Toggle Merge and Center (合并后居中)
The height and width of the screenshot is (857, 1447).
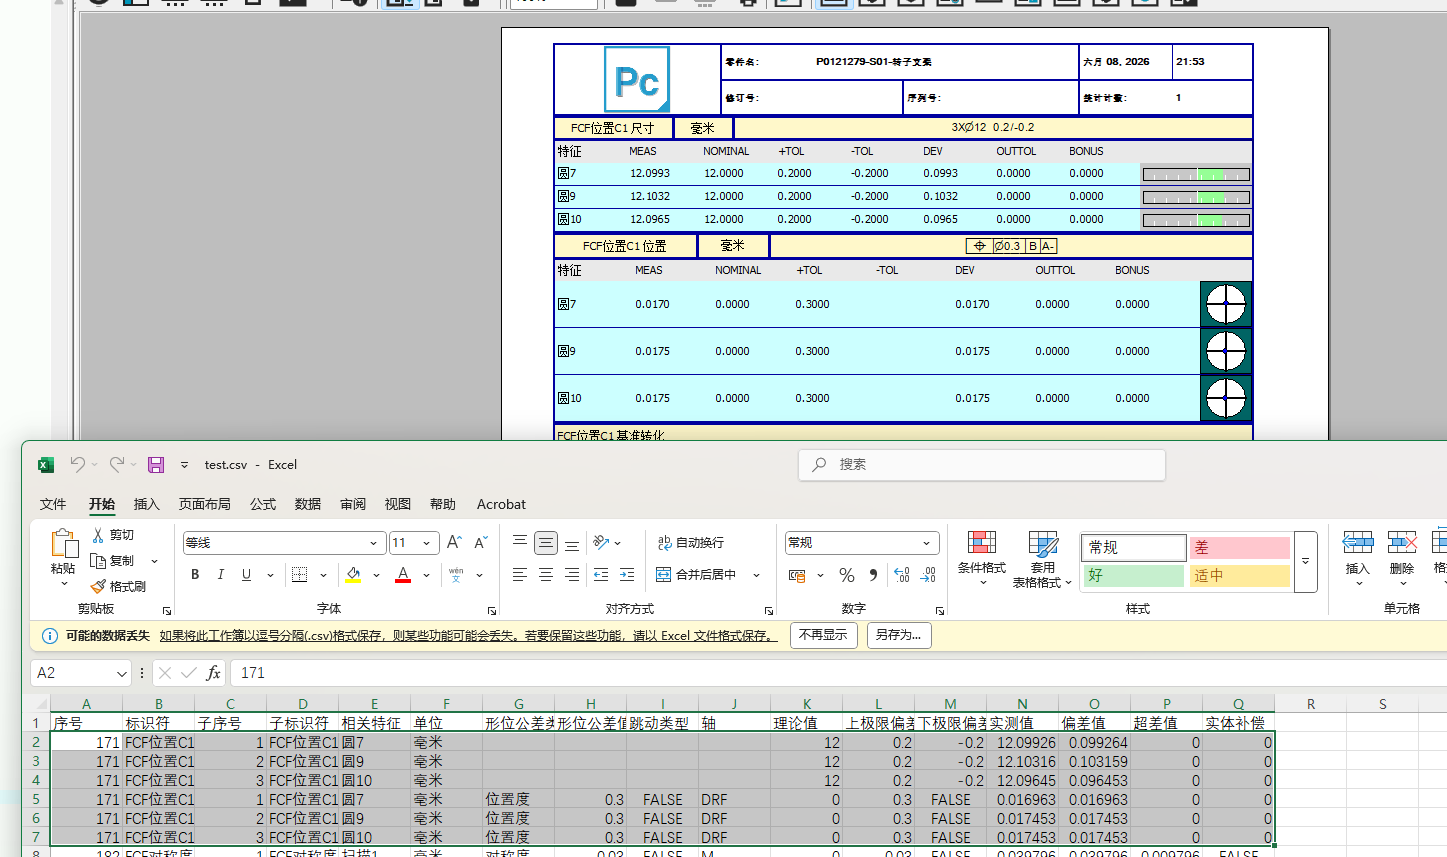click(696, 575)
